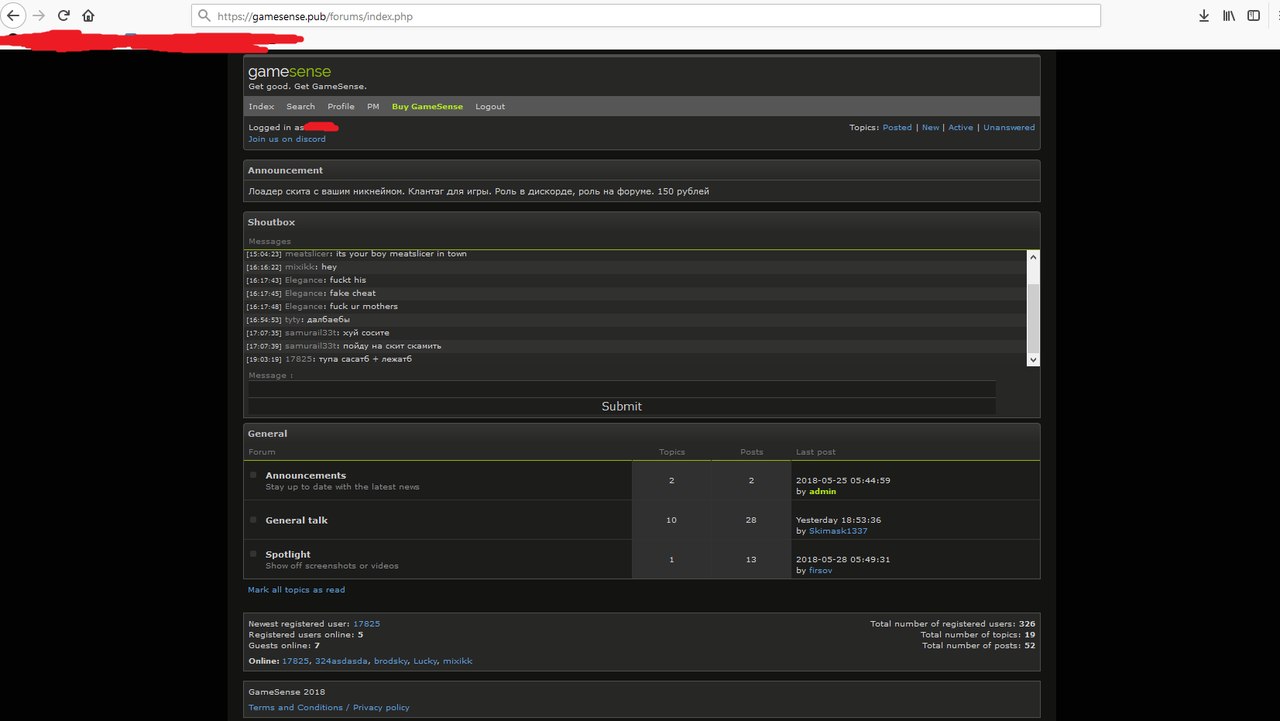Click the browser back arrow button
Viewport: 1280px width, 721px height.
[13, 16]
